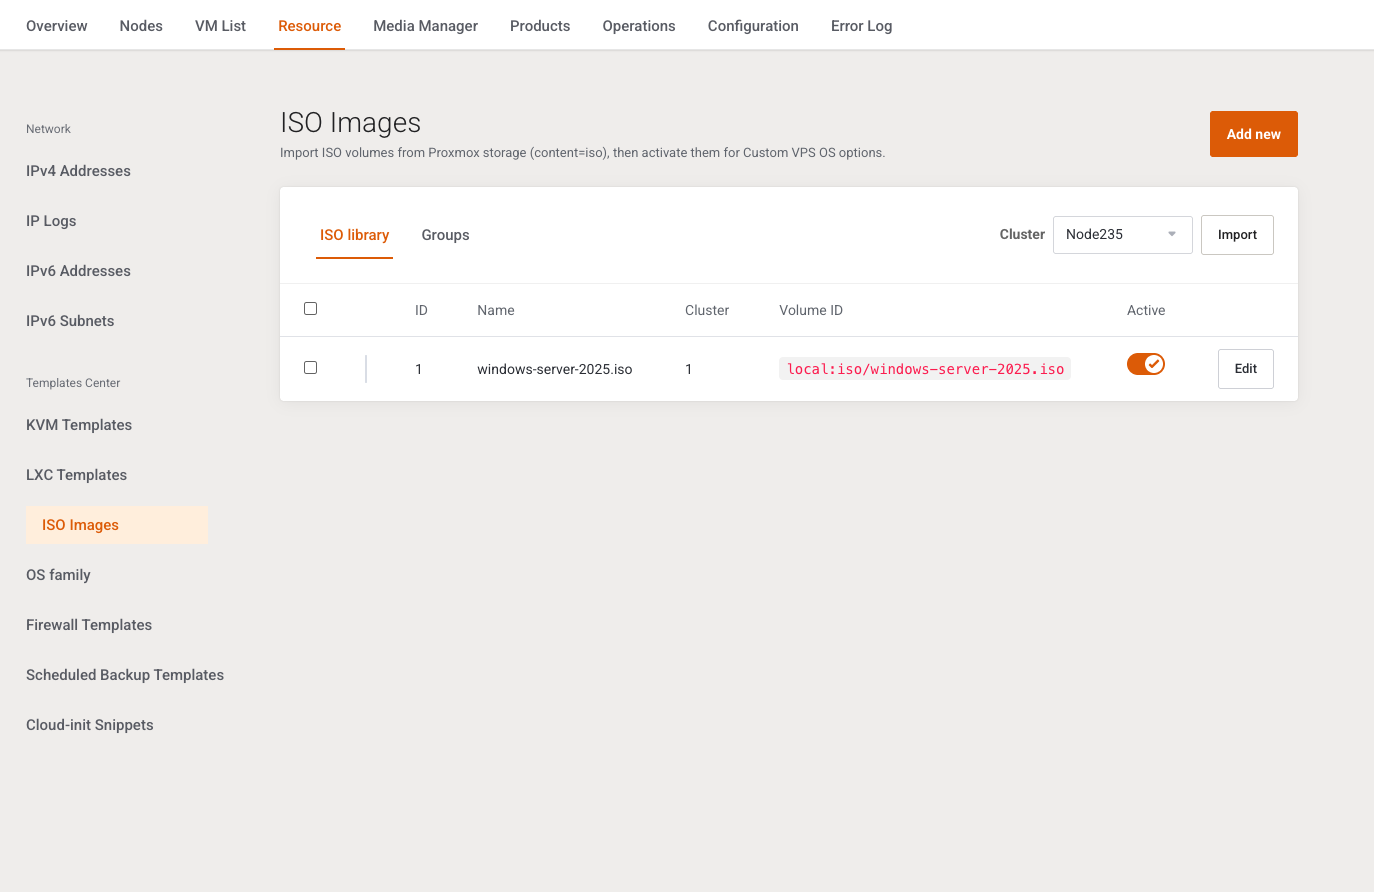Switch to the VM List tab
This screenshot has height=892, width=1374.
(x=220, y=26)
